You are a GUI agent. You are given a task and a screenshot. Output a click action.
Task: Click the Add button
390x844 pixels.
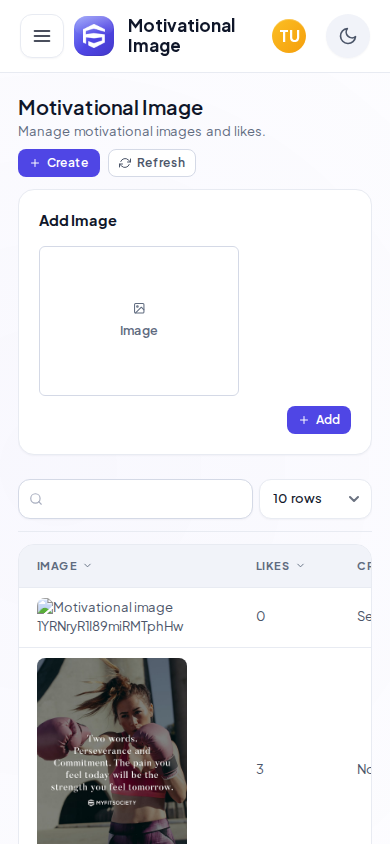point(319,420)
